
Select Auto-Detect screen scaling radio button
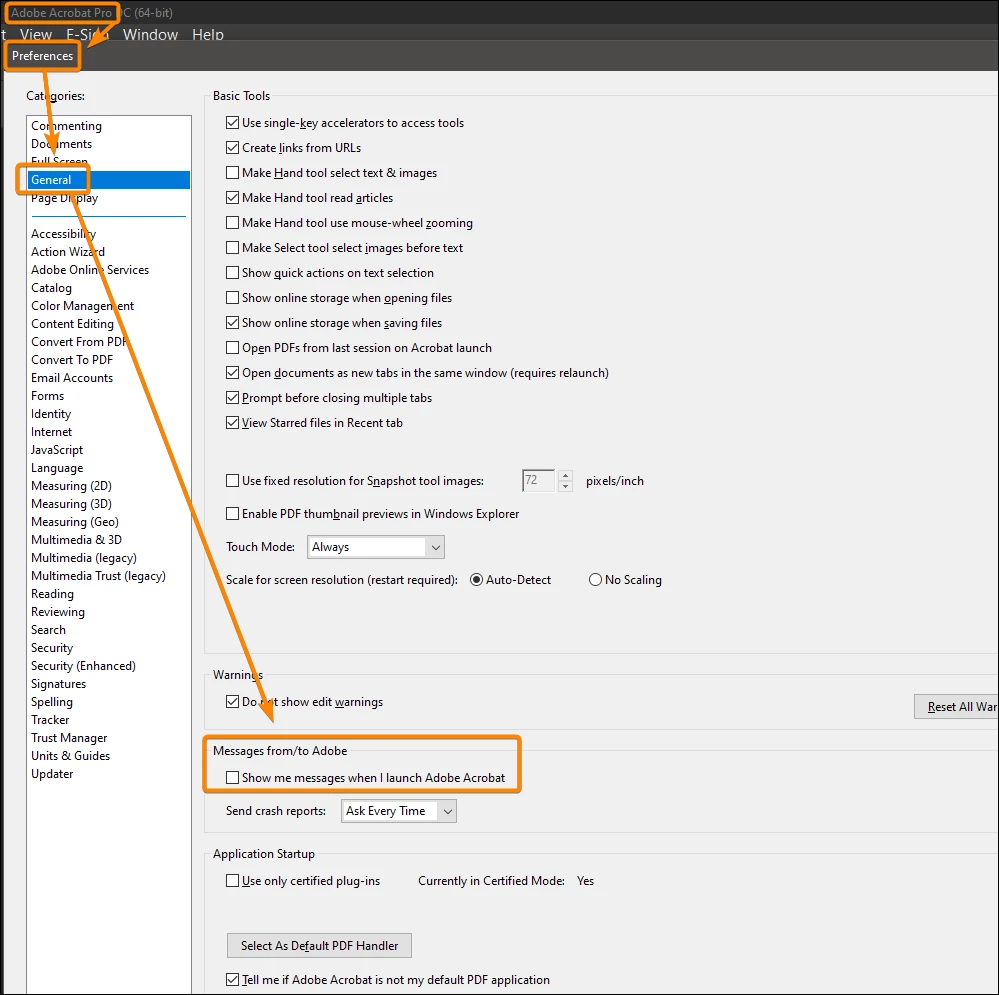476,580
